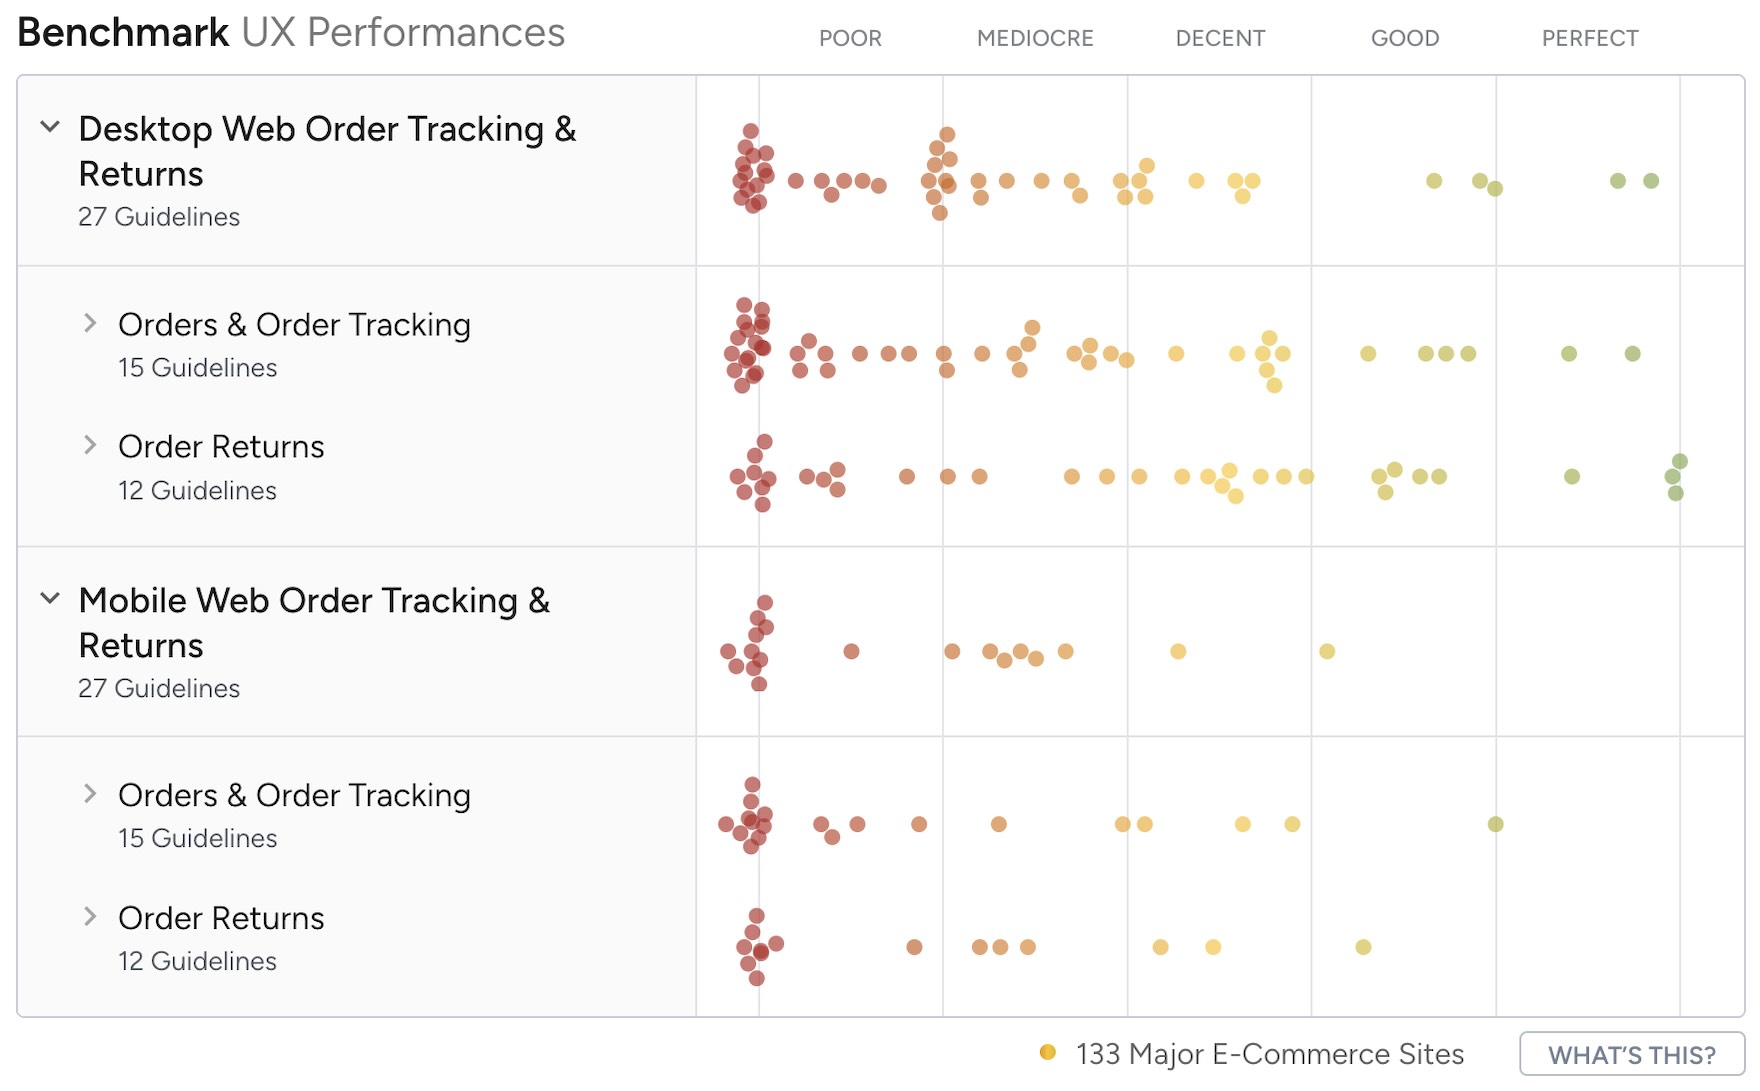The width and height of the screenshot is (1760, 1091).
Task: Click the 15 Guidelines label
Action: coord(197,368)
